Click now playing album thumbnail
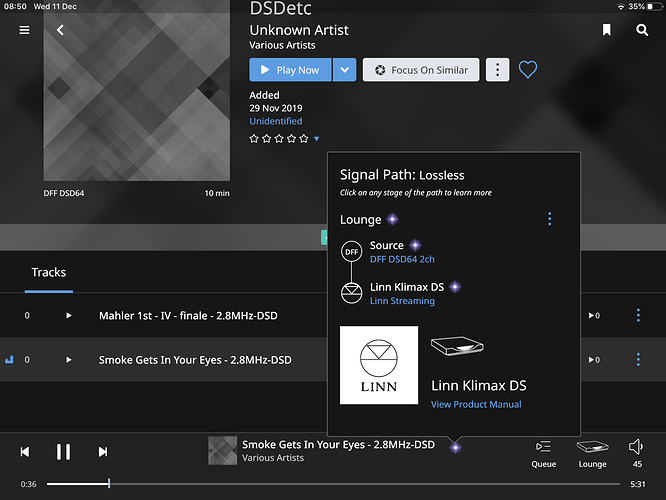Image resolution: width=666 pixels, height=500 pixels. [223, 450]
